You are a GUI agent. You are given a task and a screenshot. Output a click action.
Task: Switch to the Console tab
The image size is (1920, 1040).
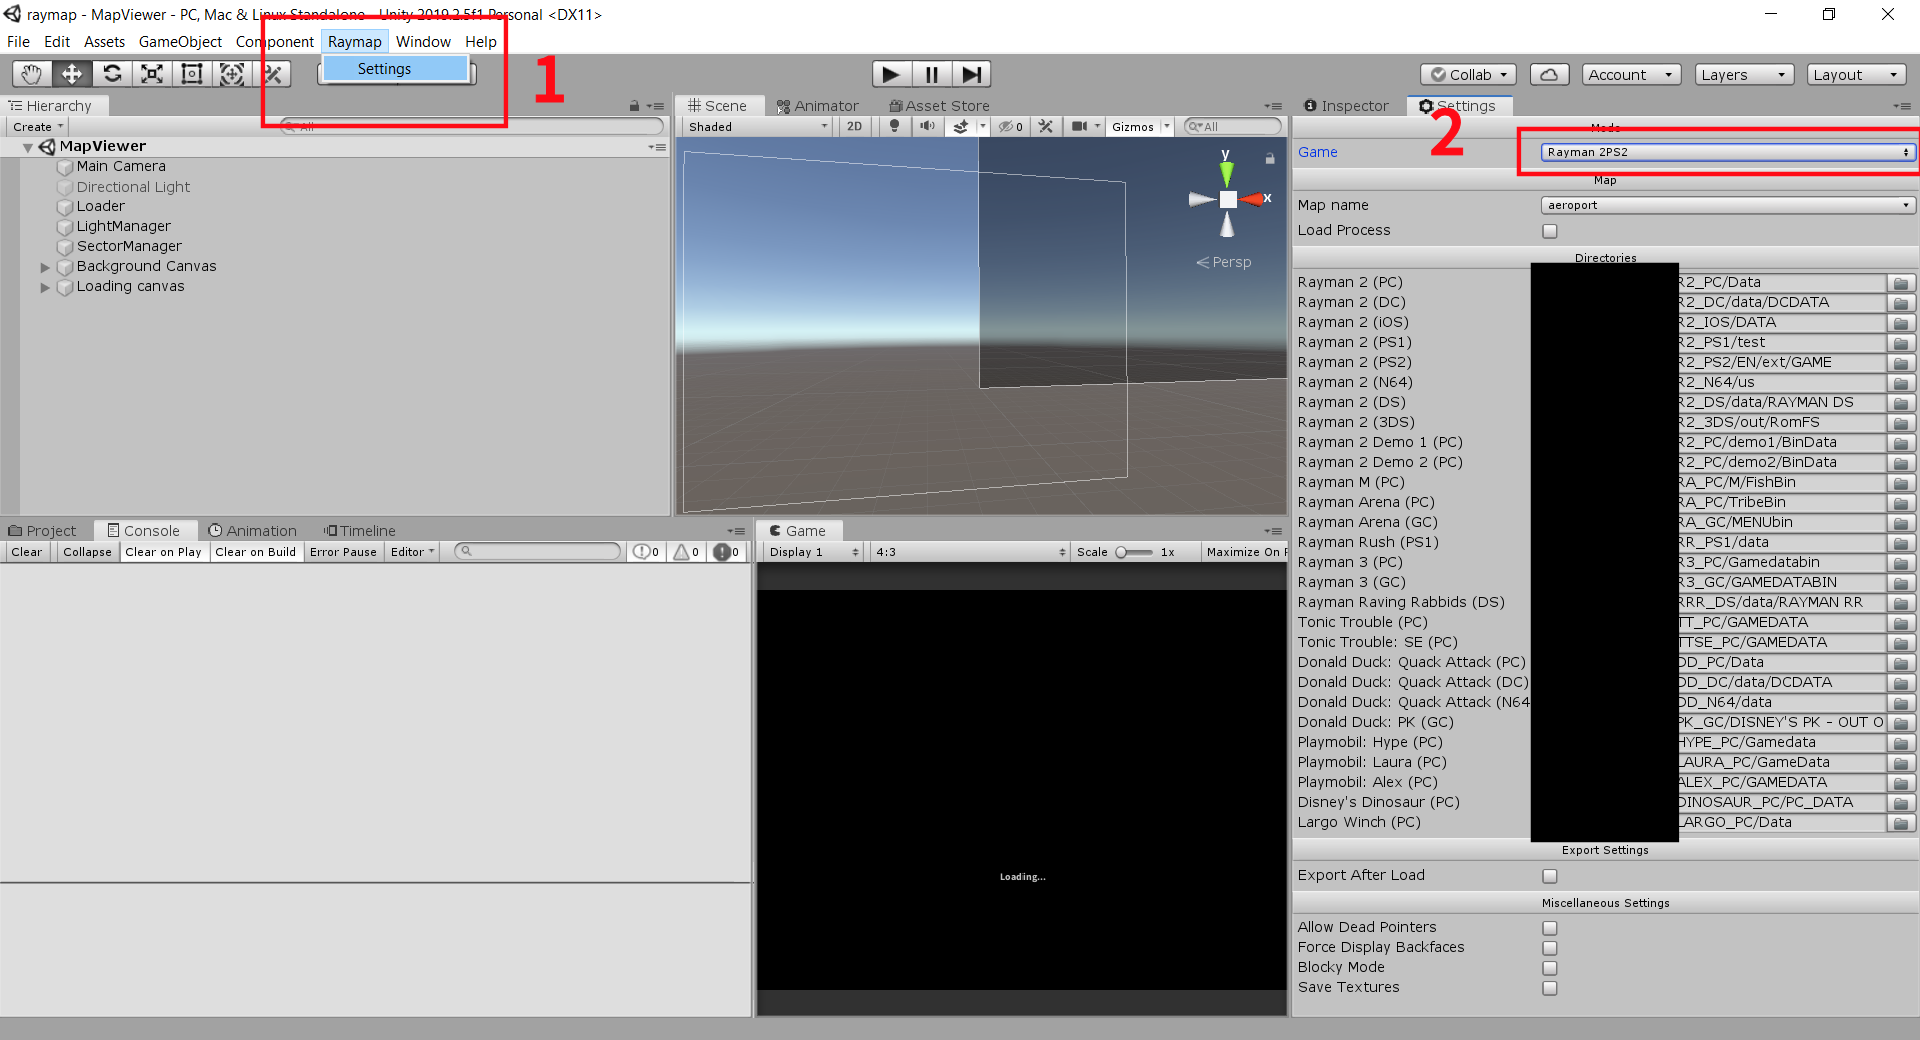[x=144, y=530]
